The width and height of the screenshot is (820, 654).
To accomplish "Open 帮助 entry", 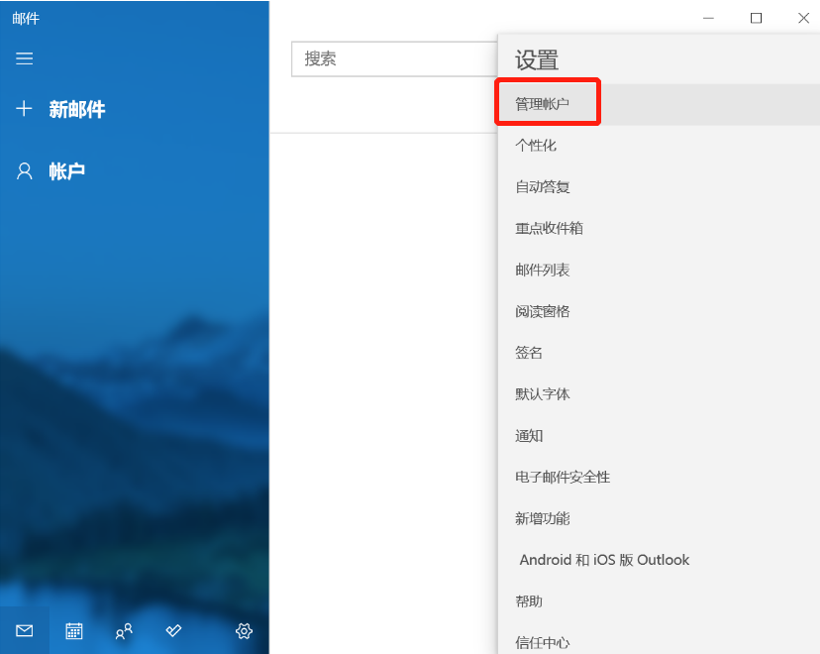I will tap(659, 601).
